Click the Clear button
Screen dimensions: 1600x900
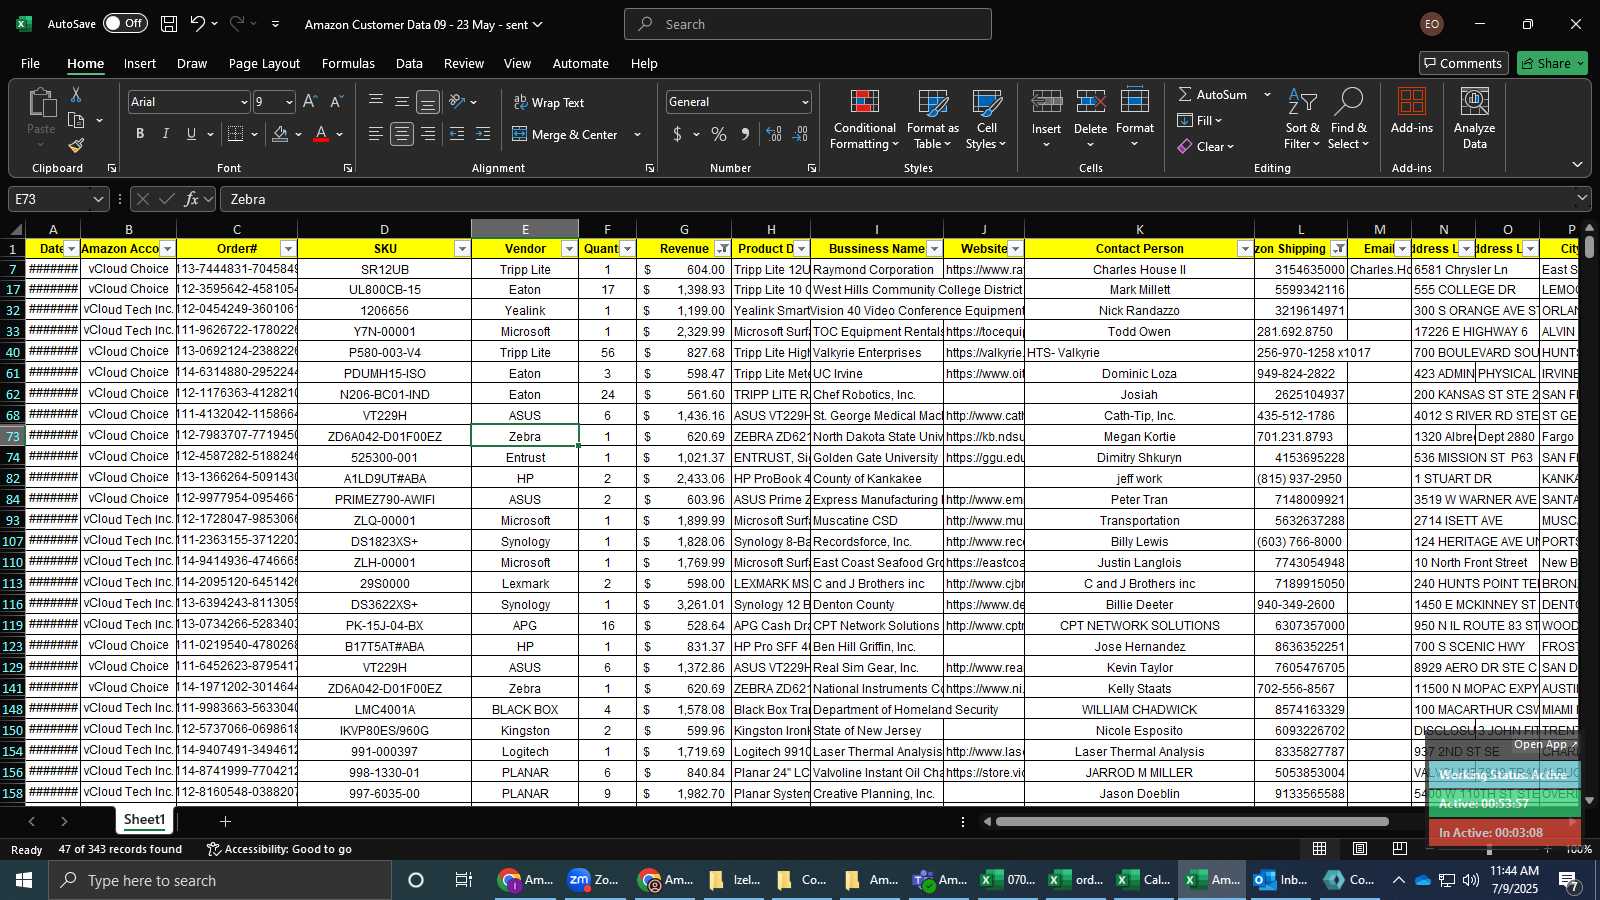(1205, 146)
